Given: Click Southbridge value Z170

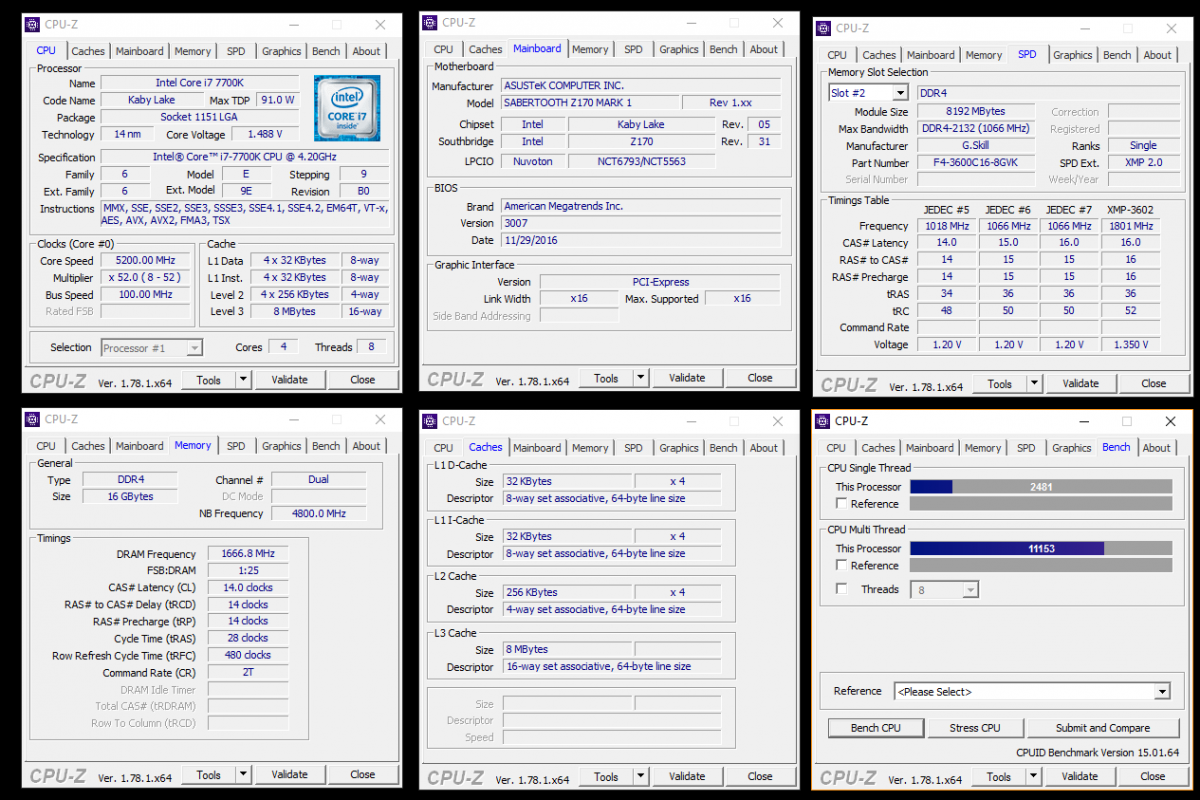Looking at the screenshot, I should point(642,142).
